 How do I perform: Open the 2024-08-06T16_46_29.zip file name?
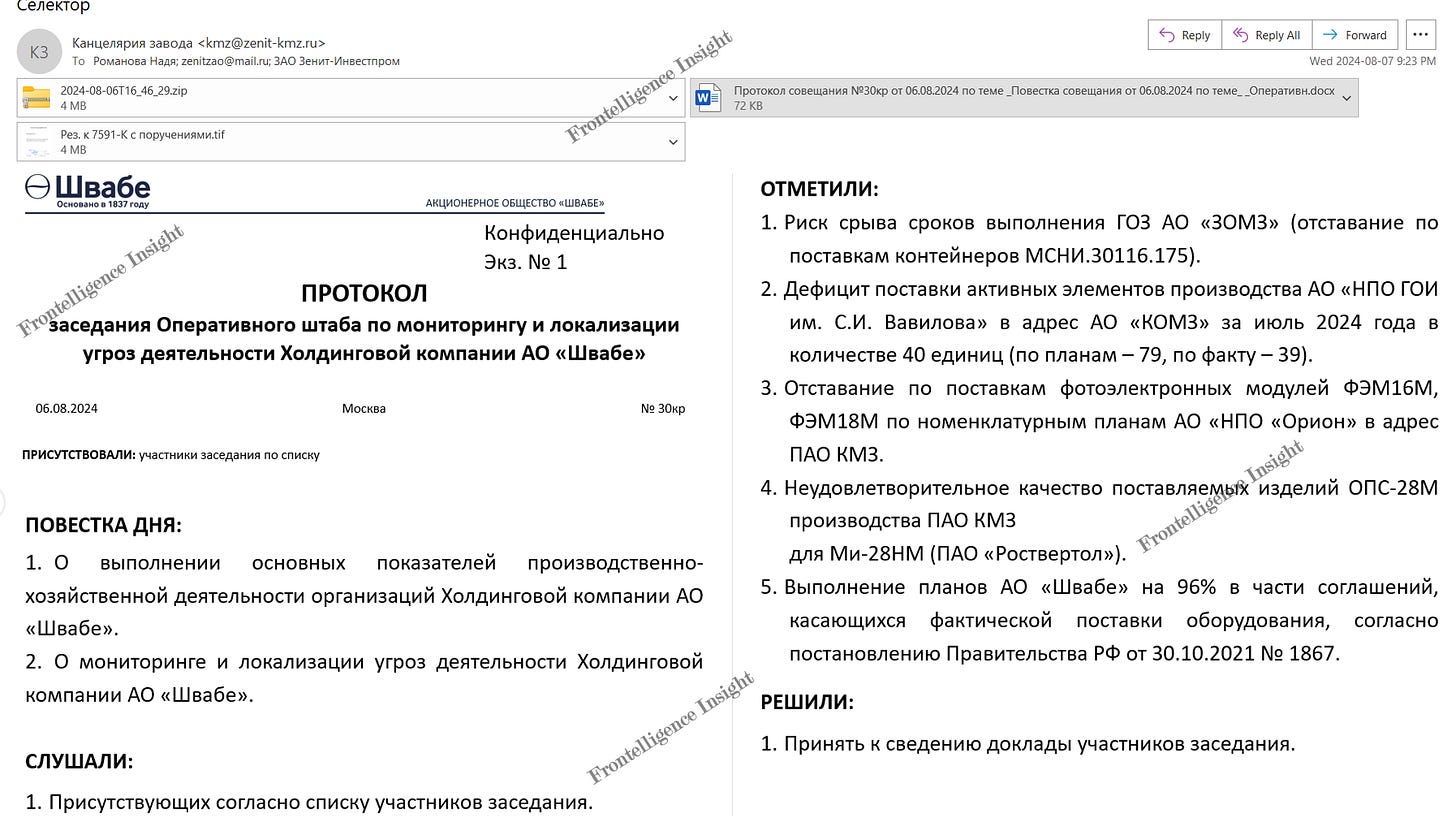point(124,90)
